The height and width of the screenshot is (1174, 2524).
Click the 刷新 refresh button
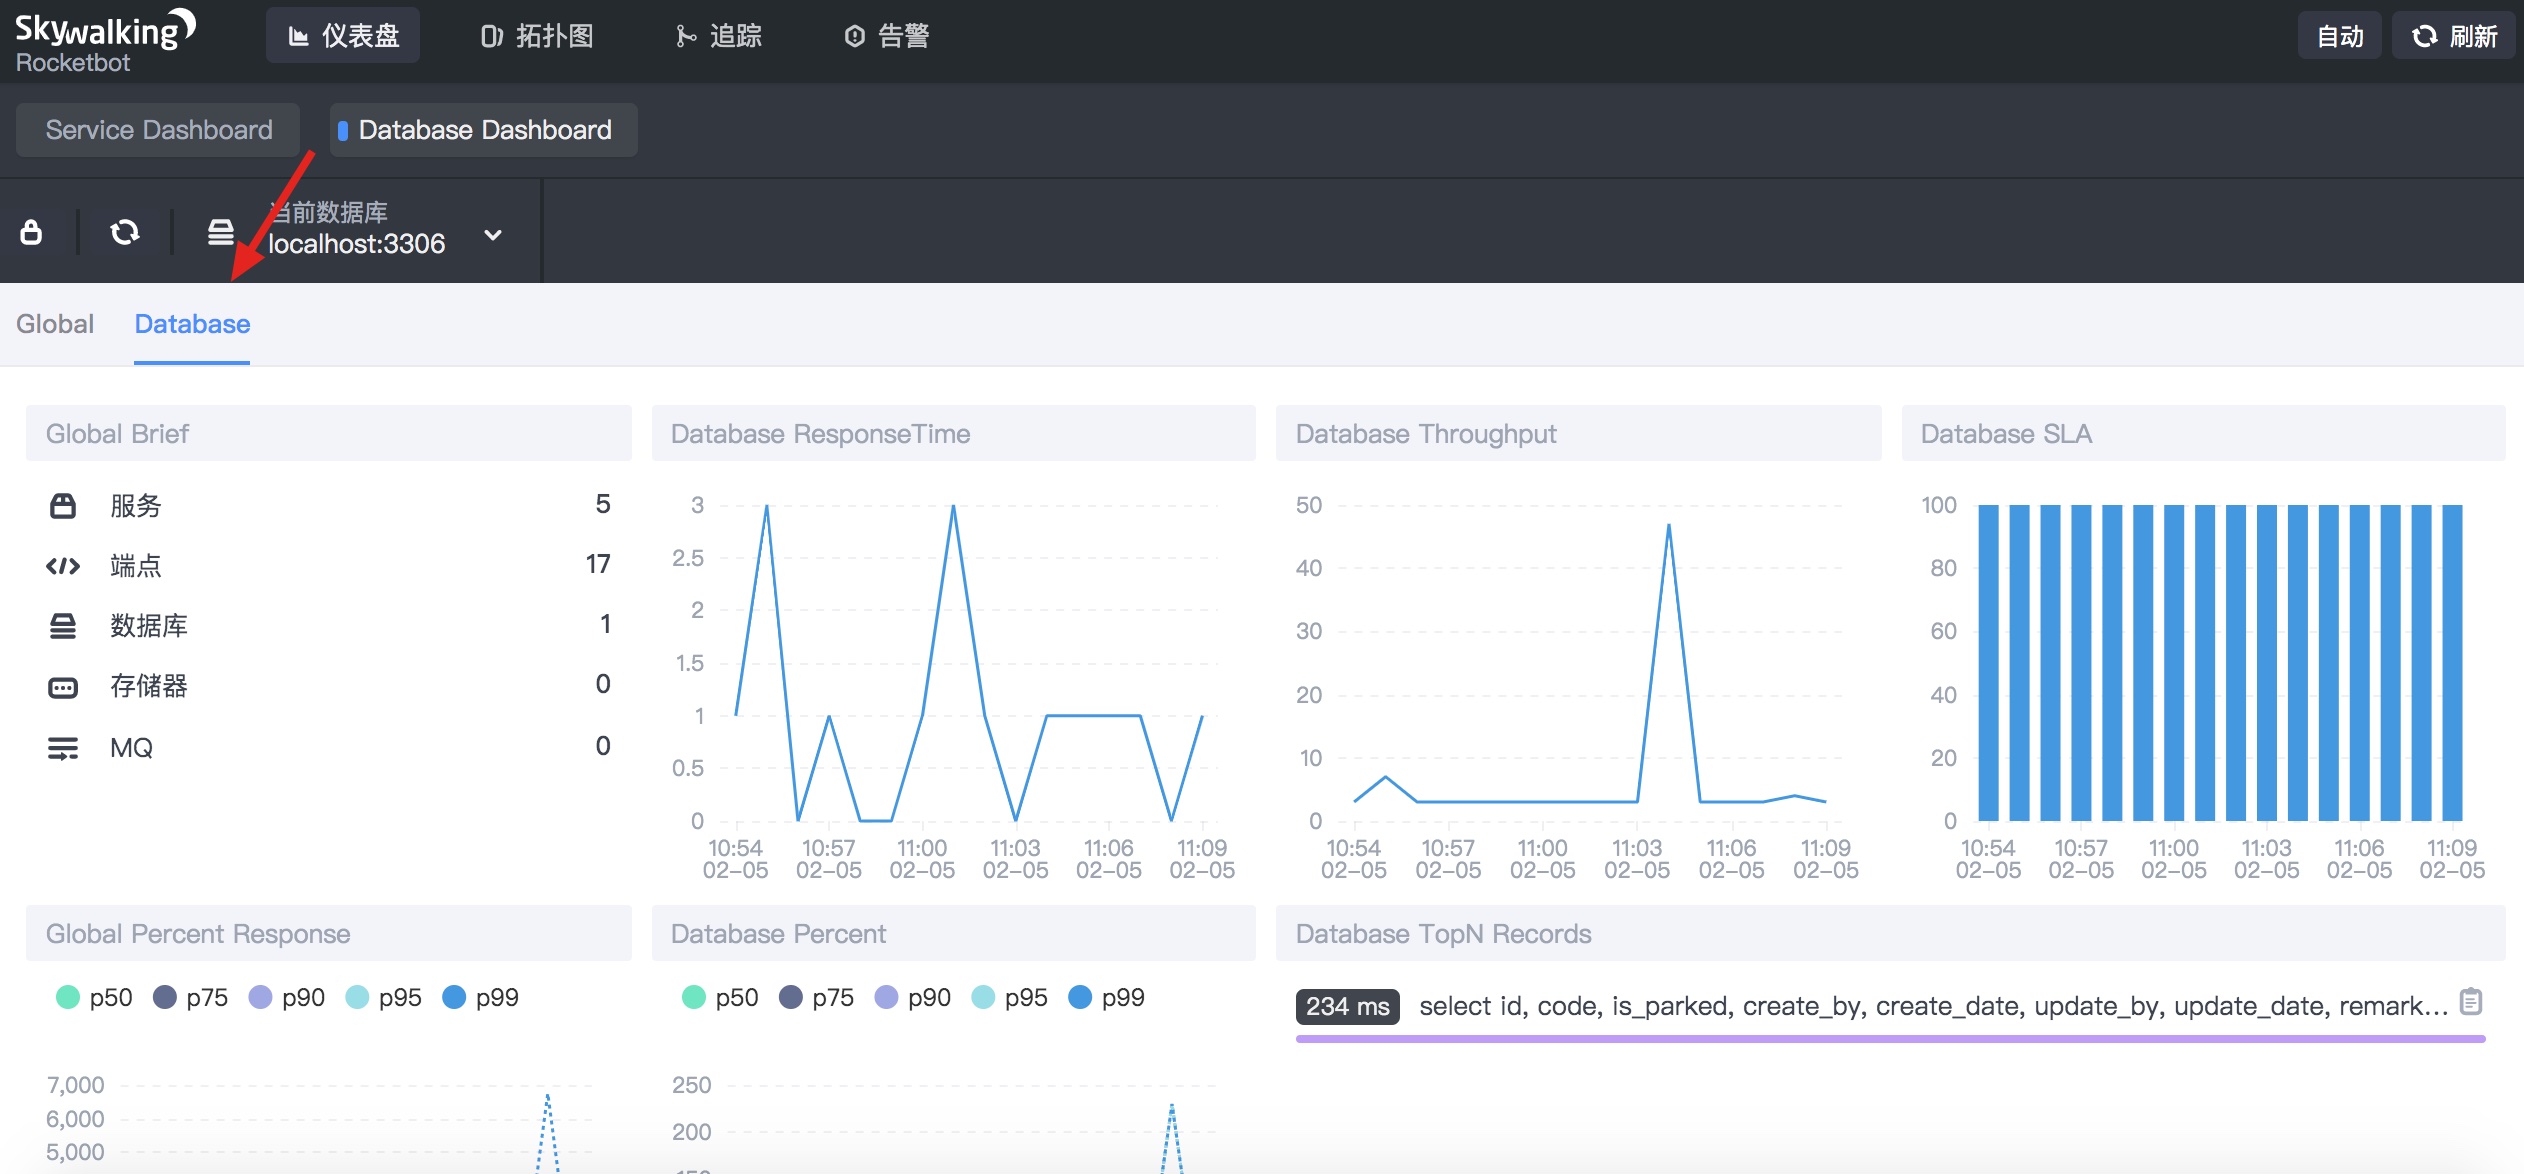tap(2454, 36)
